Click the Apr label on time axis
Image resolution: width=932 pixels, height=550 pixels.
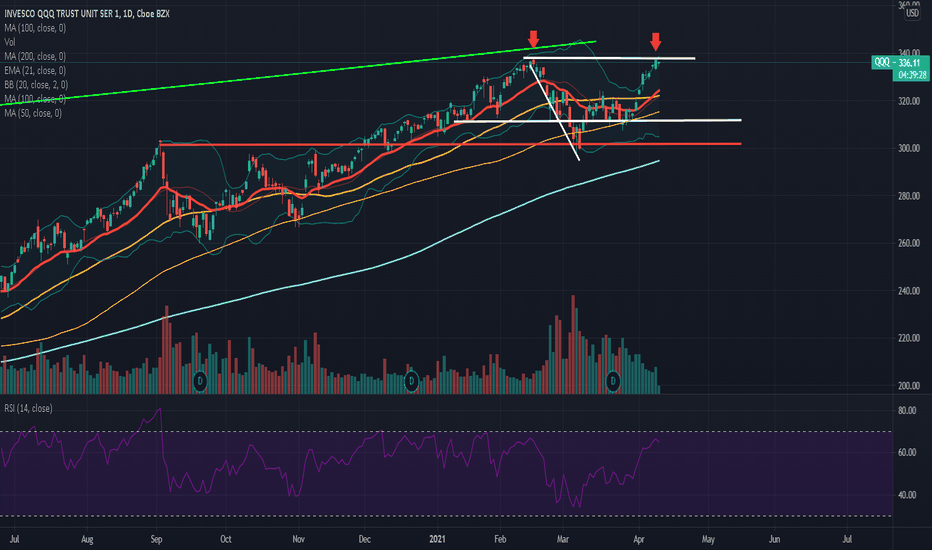tap(639, 539)
